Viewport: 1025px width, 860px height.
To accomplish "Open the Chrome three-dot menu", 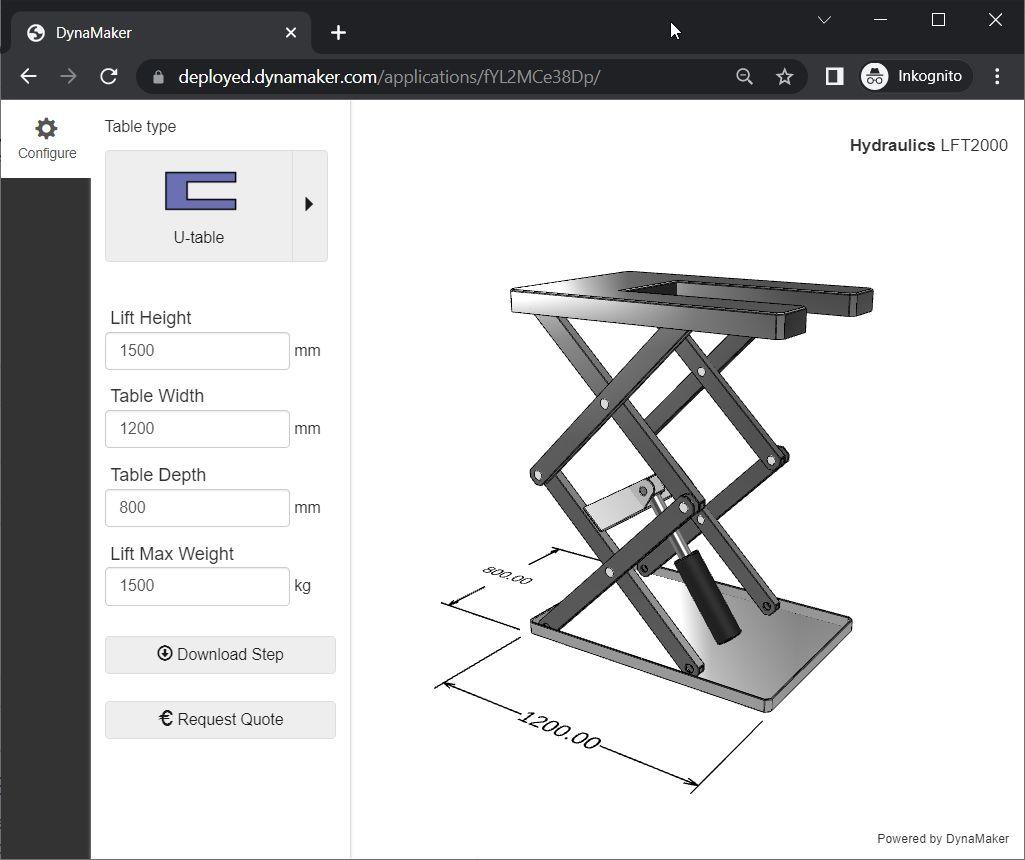I will click(x=997, y=76).
